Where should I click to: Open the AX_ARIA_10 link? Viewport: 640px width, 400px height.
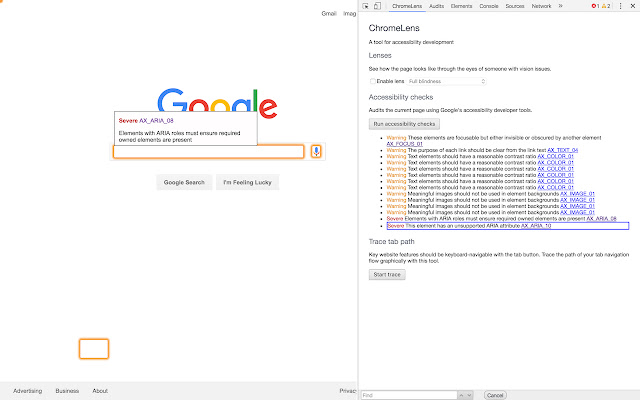[536, 226]
